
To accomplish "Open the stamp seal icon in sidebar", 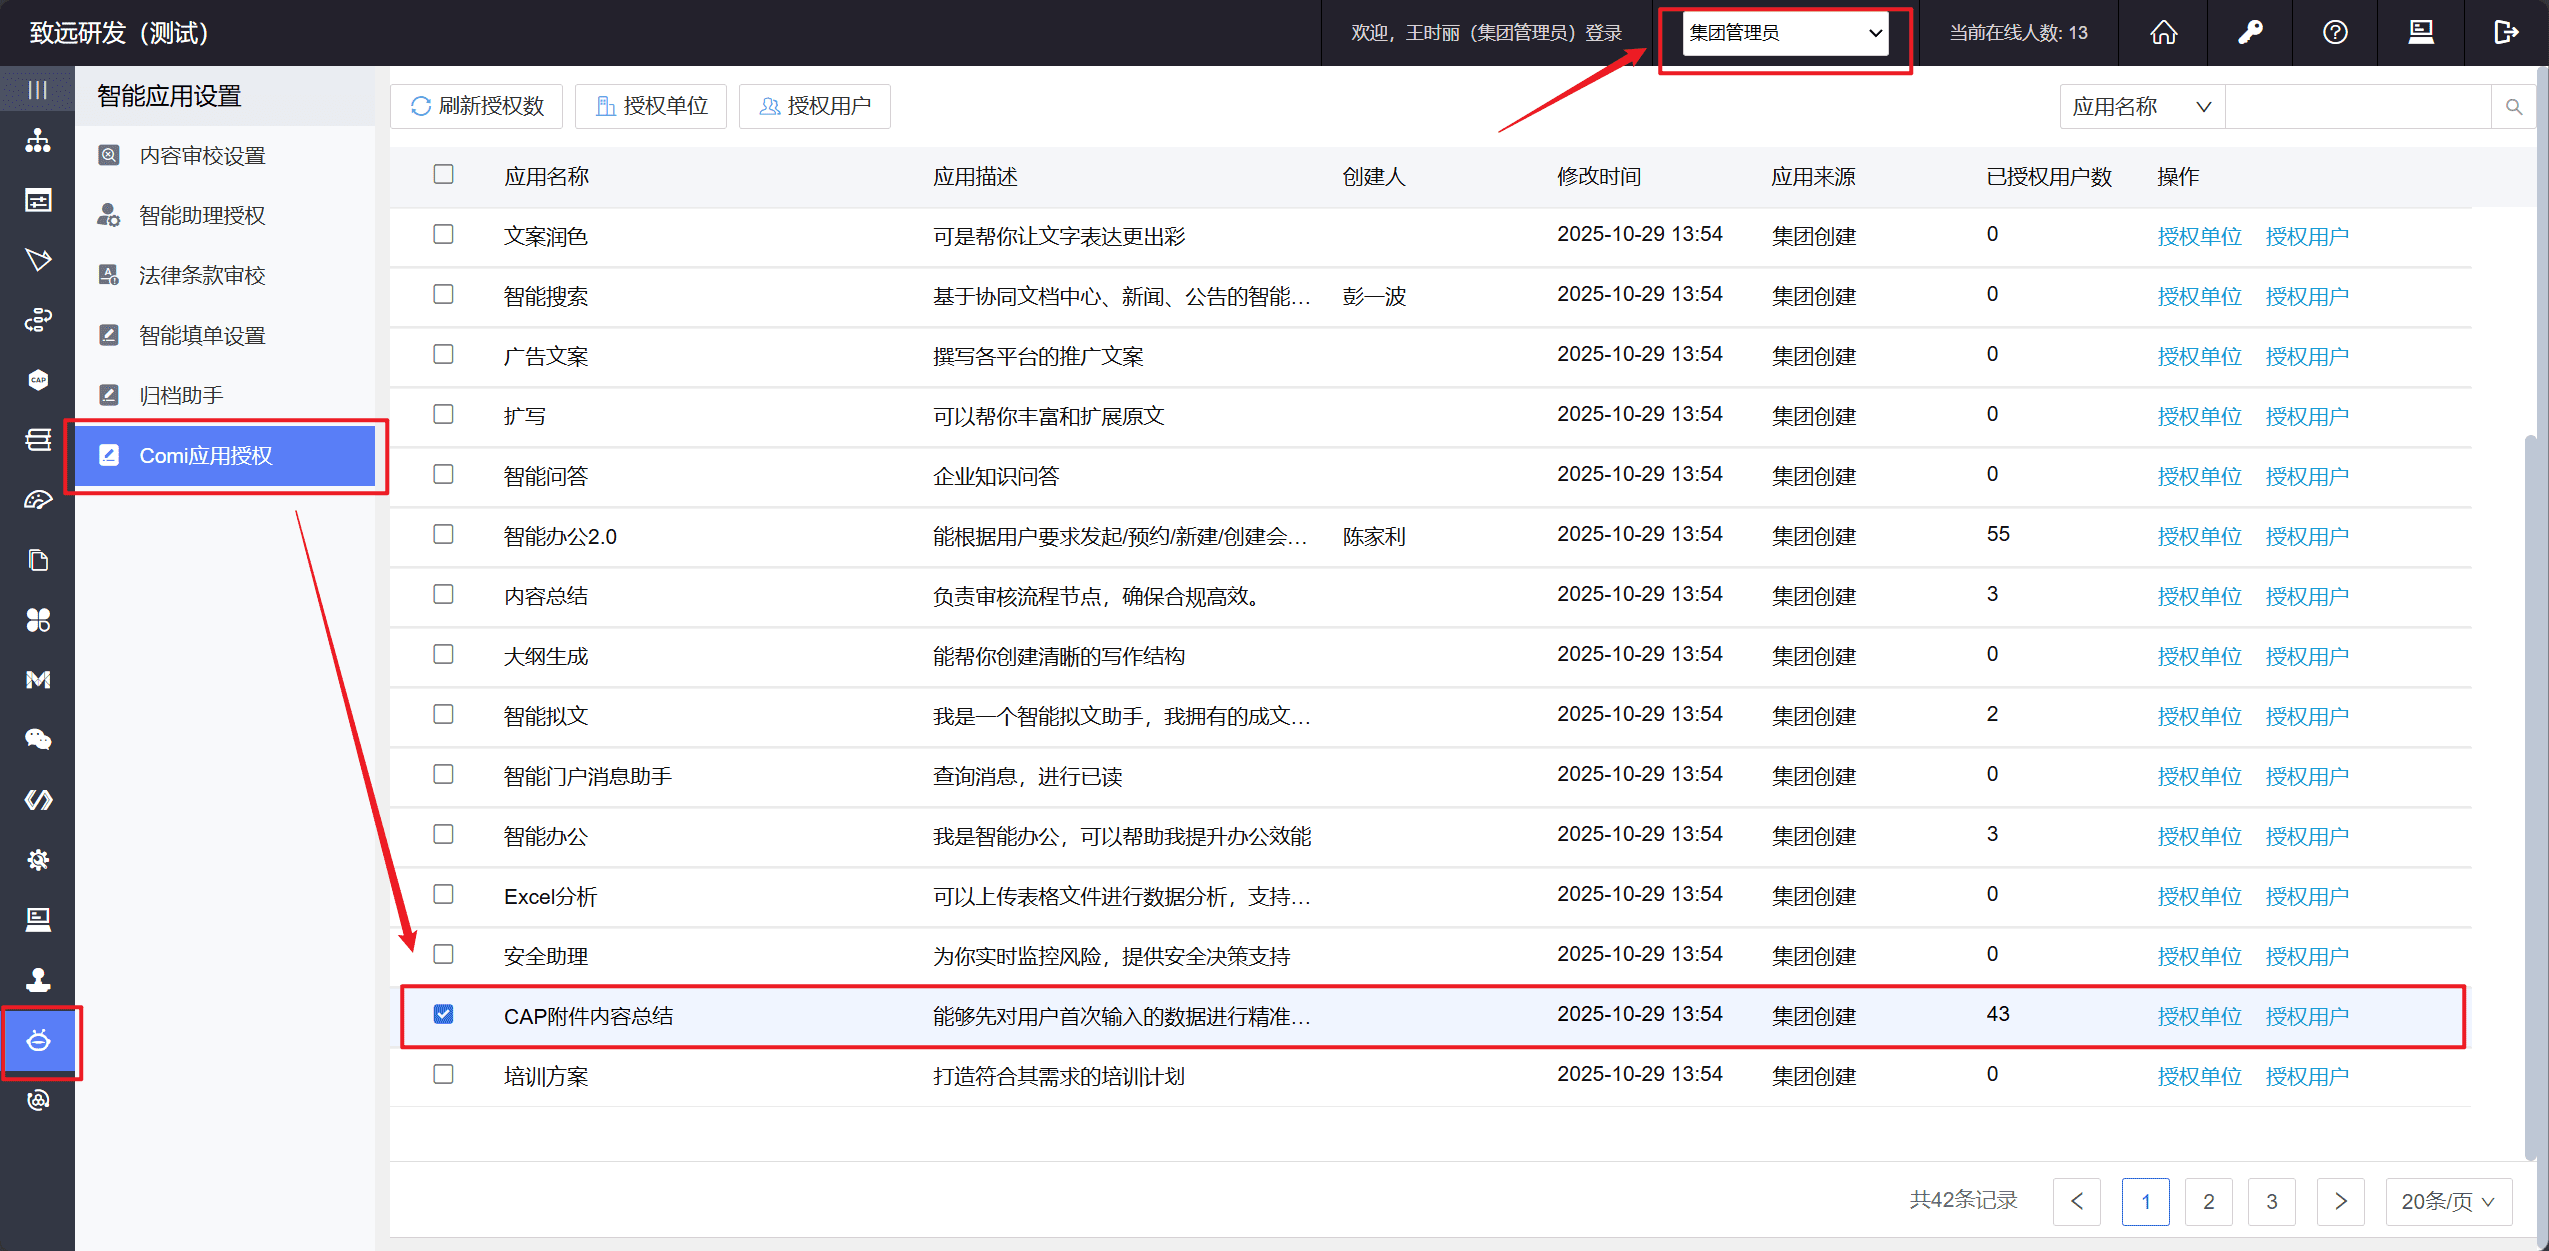I will click(38, 980).
